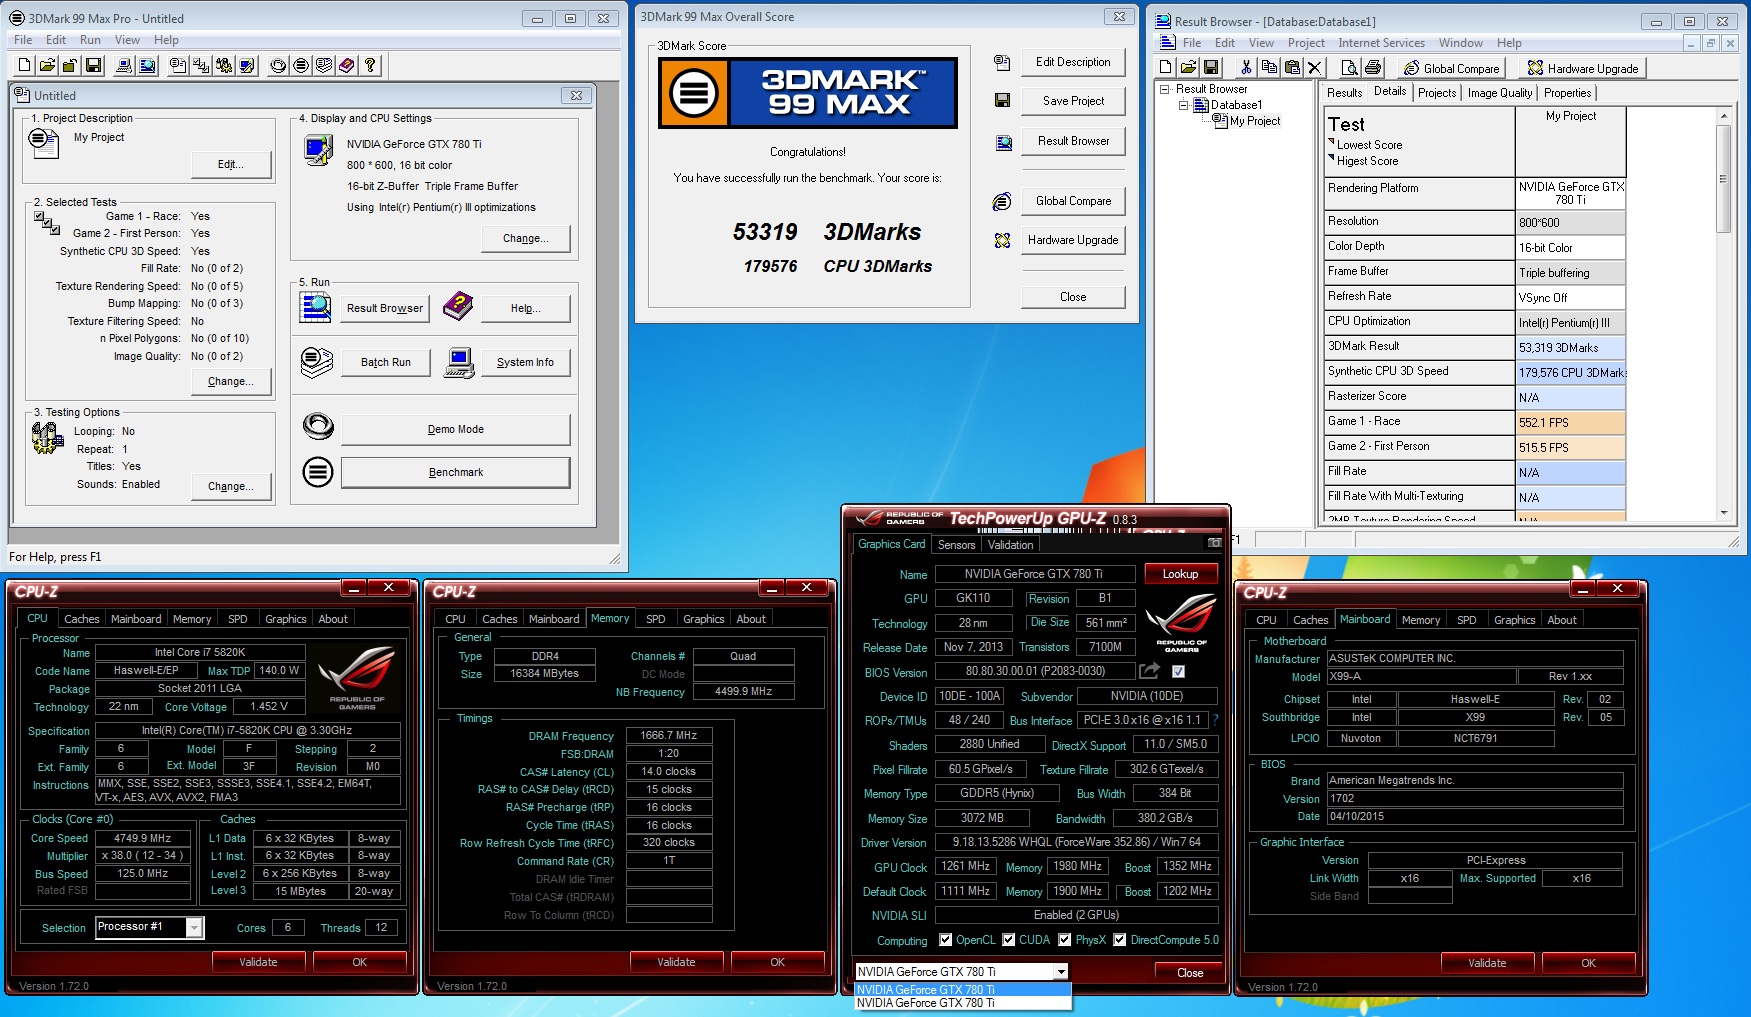
Task: Click the Hardware Upgrade icon in Overall Score window
Action: [x=1002, y=240]
